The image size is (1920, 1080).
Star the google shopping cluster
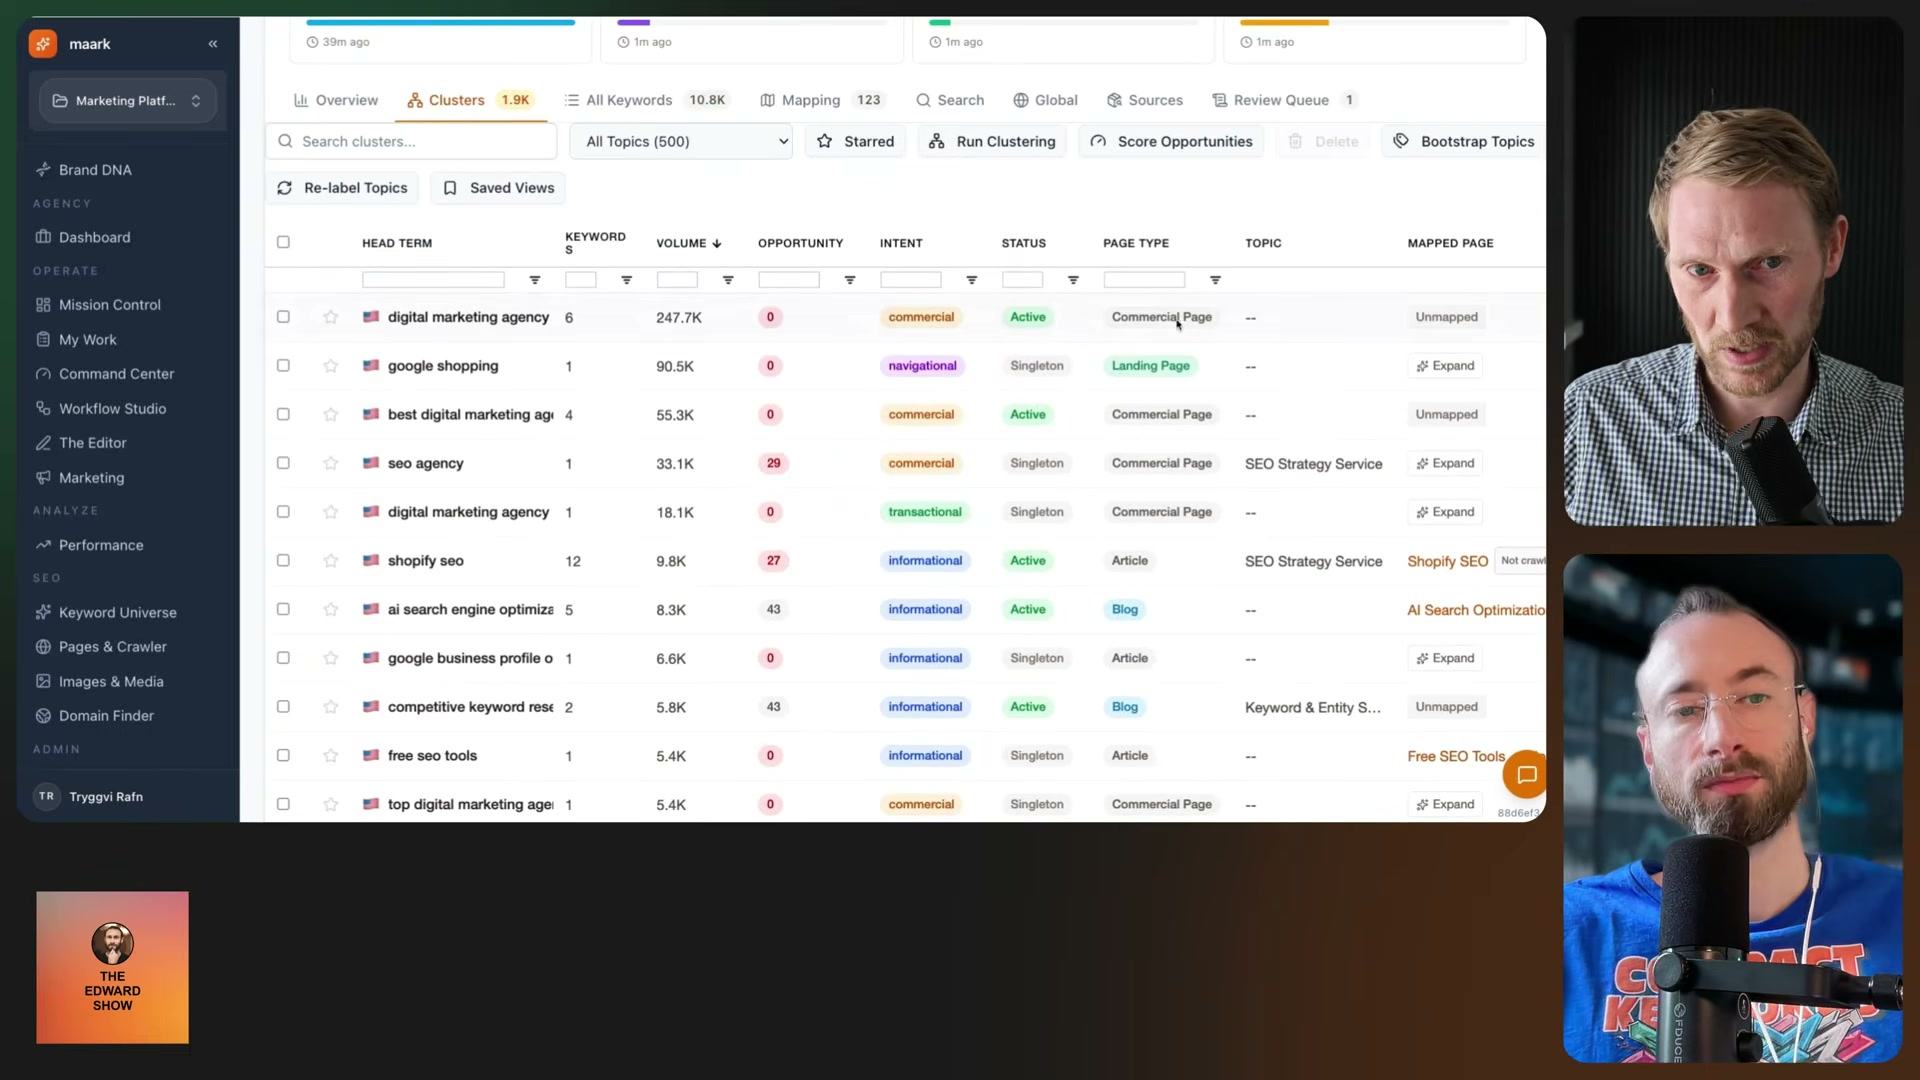[331, 366]
